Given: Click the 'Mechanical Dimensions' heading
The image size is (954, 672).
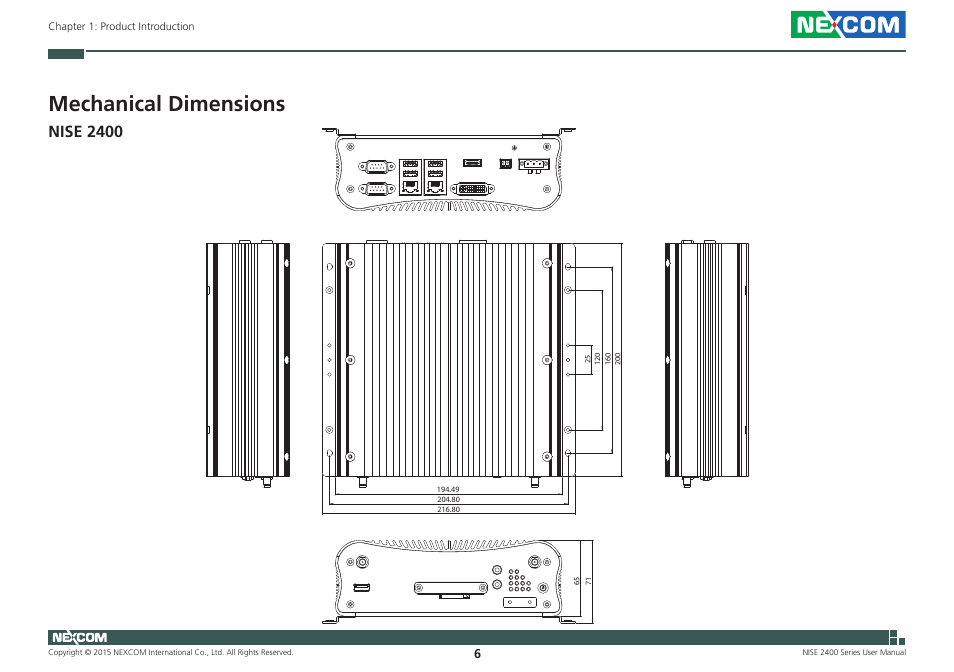Looking at the screenshot, I should click(x=167, y=103).
